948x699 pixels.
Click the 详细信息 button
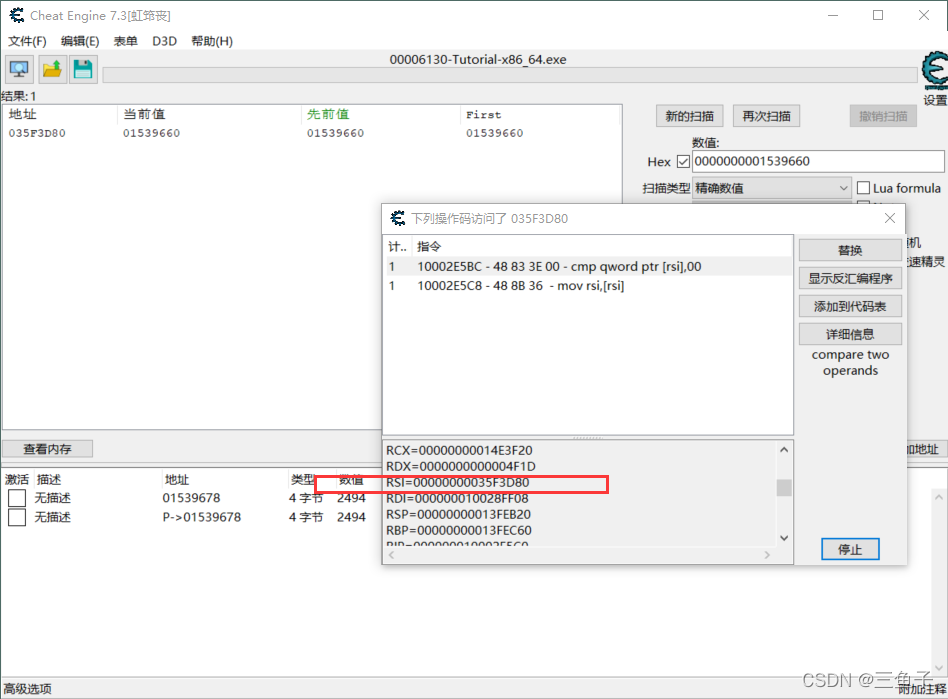[x=850, y=334]
